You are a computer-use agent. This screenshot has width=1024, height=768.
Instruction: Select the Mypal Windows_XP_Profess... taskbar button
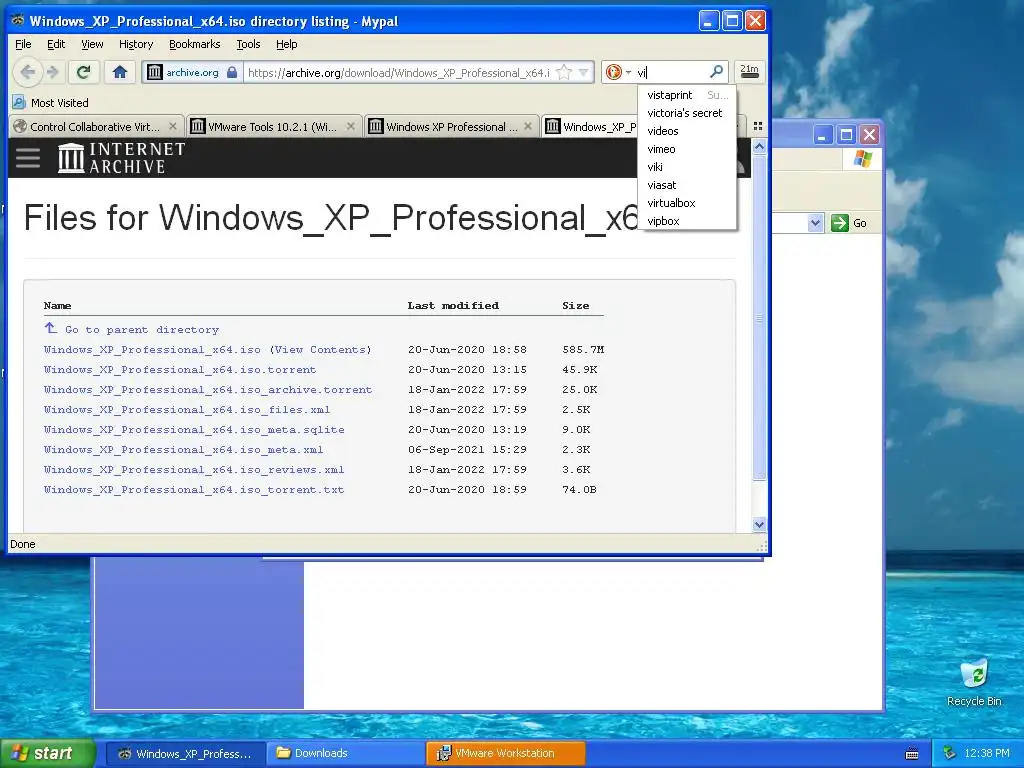coord(185,753)
